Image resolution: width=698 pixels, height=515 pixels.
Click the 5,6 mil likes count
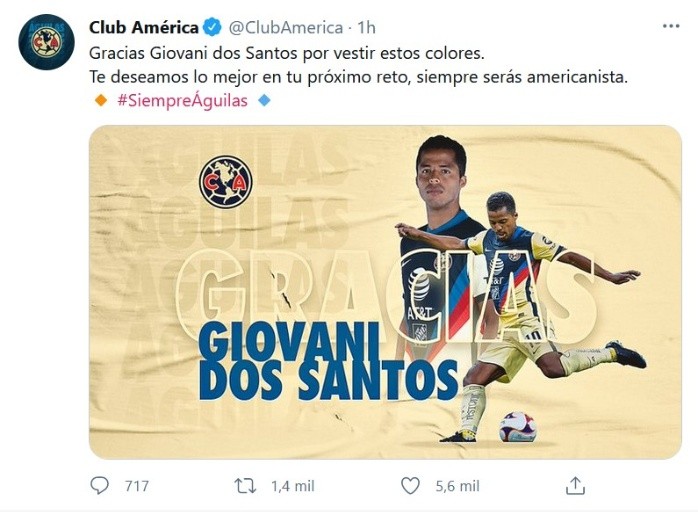click(x=458, y=486)
